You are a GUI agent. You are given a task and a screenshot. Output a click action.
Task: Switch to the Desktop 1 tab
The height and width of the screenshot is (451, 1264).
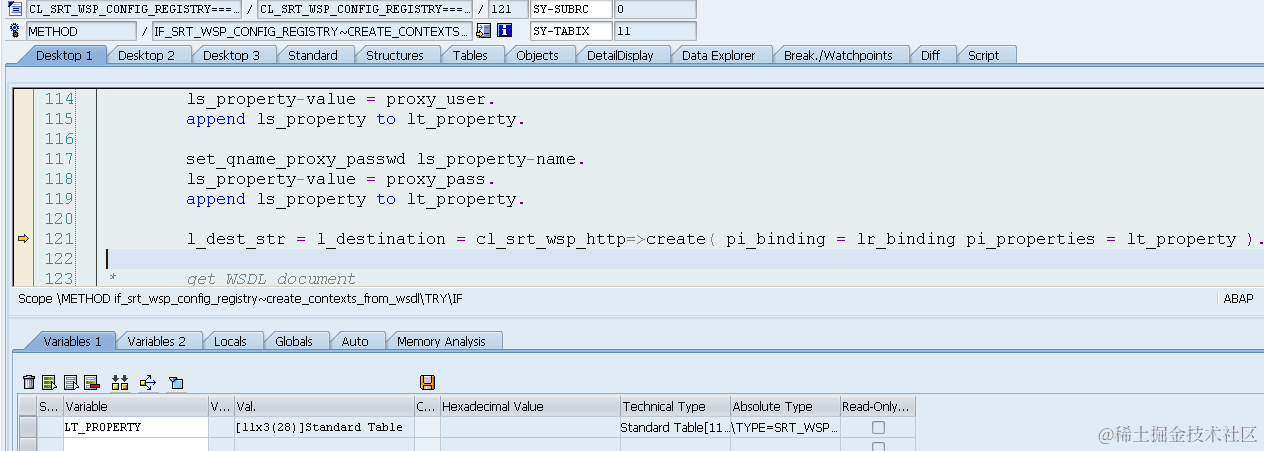(64, 55)
